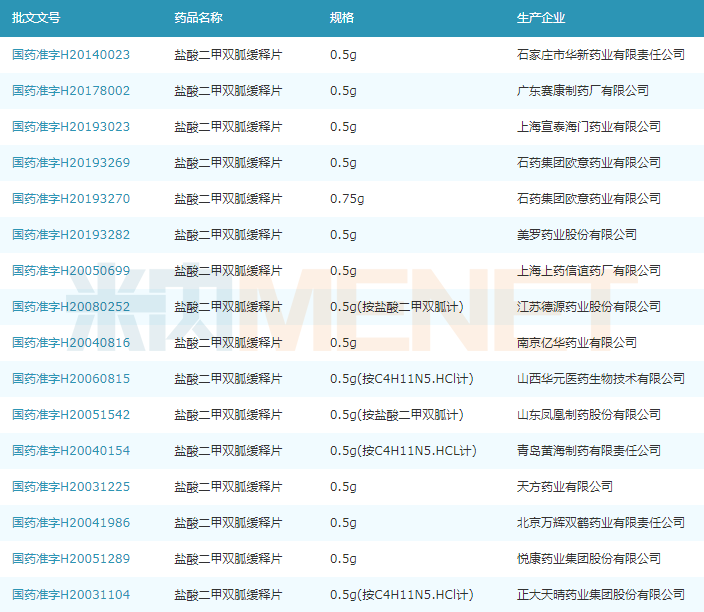
Task: Click drug name 盐酸二甲双胍缓释片 in the H20178002 row
Action: coord(228,91)
